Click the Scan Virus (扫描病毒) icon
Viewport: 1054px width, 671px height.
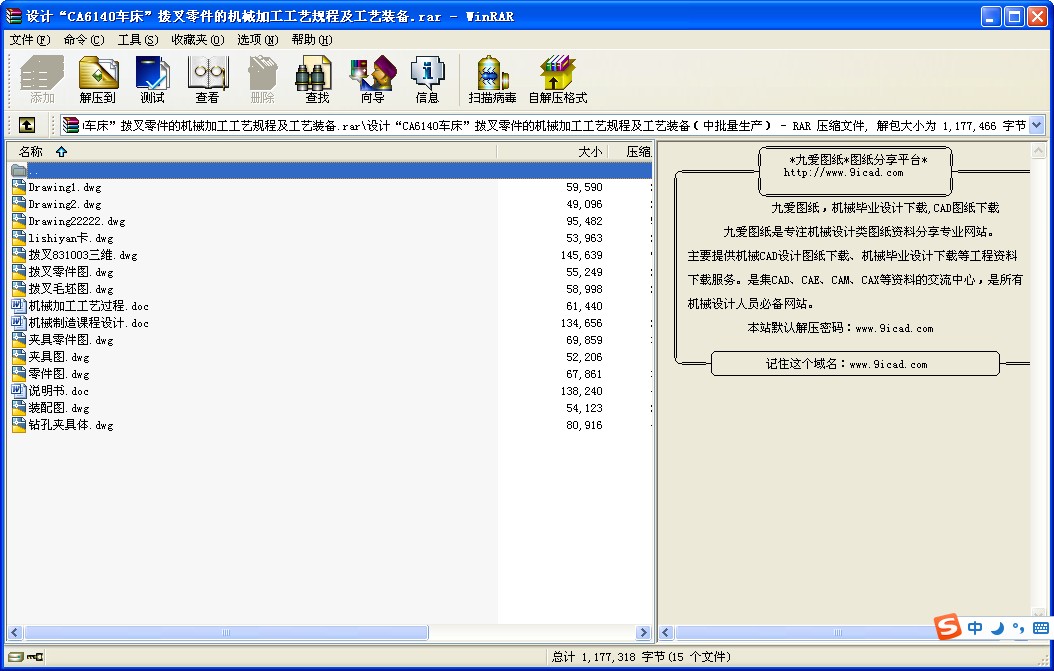pos(492,79)
